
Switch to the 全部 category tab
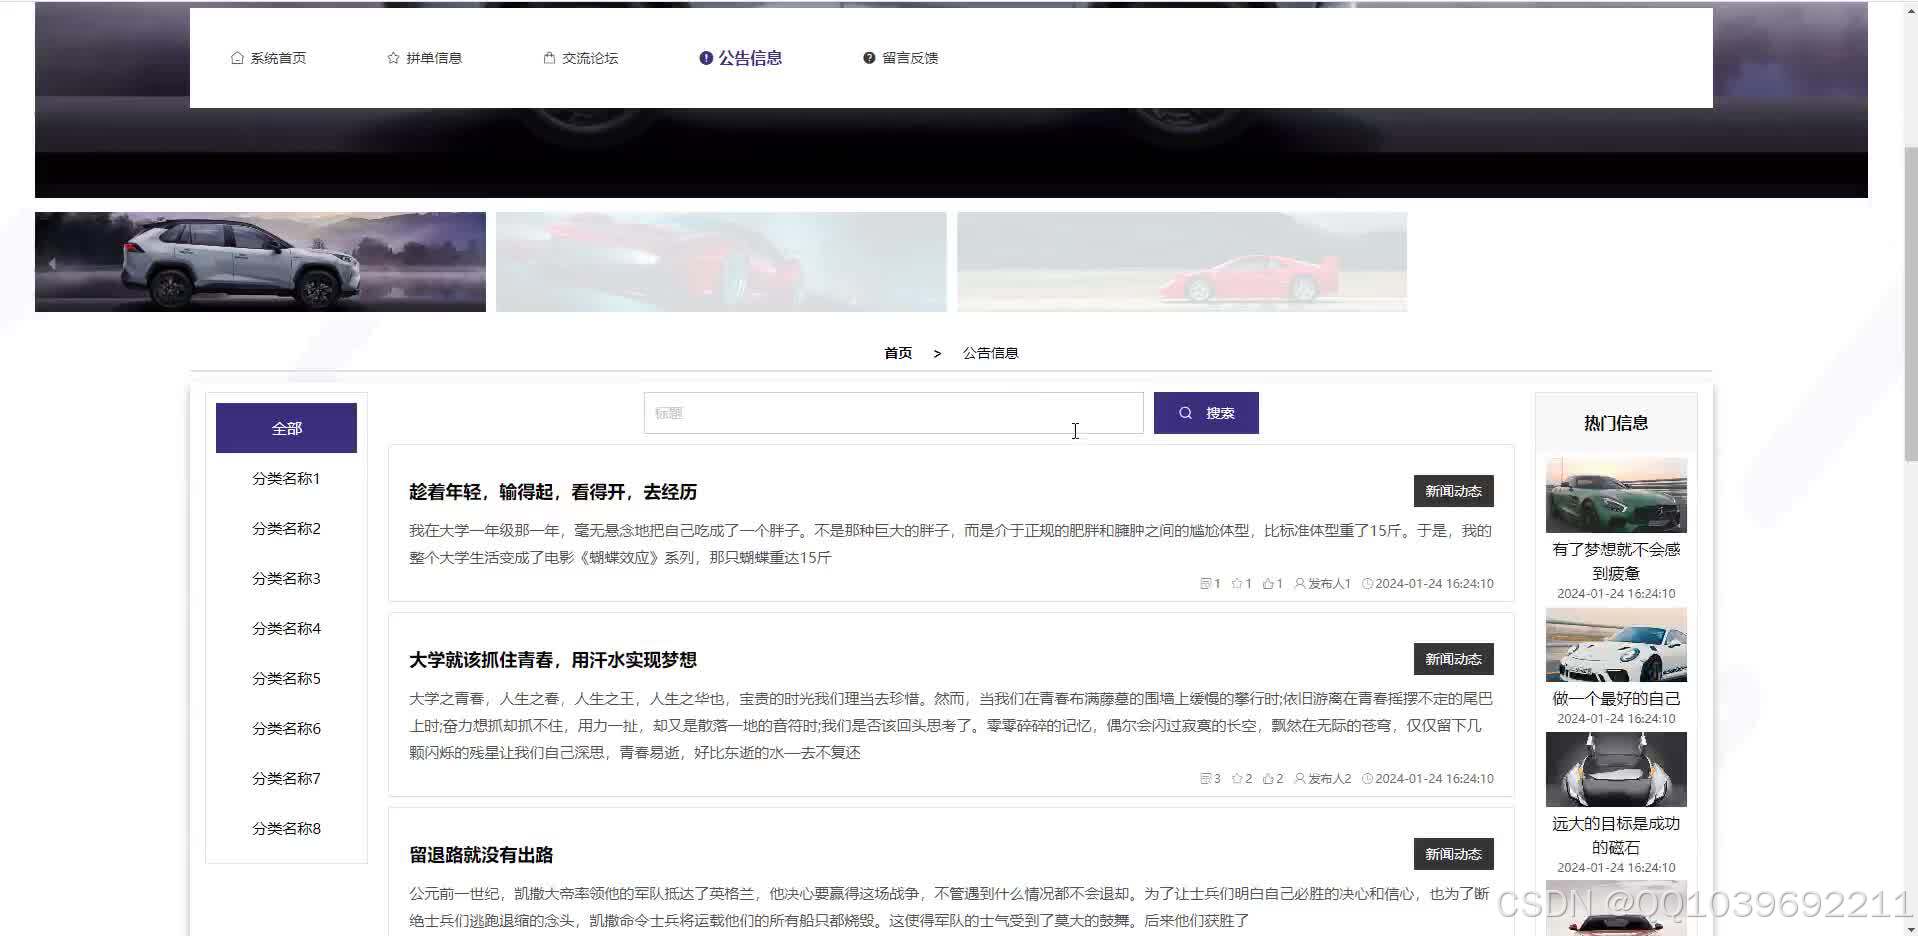(x=286, y=427)
